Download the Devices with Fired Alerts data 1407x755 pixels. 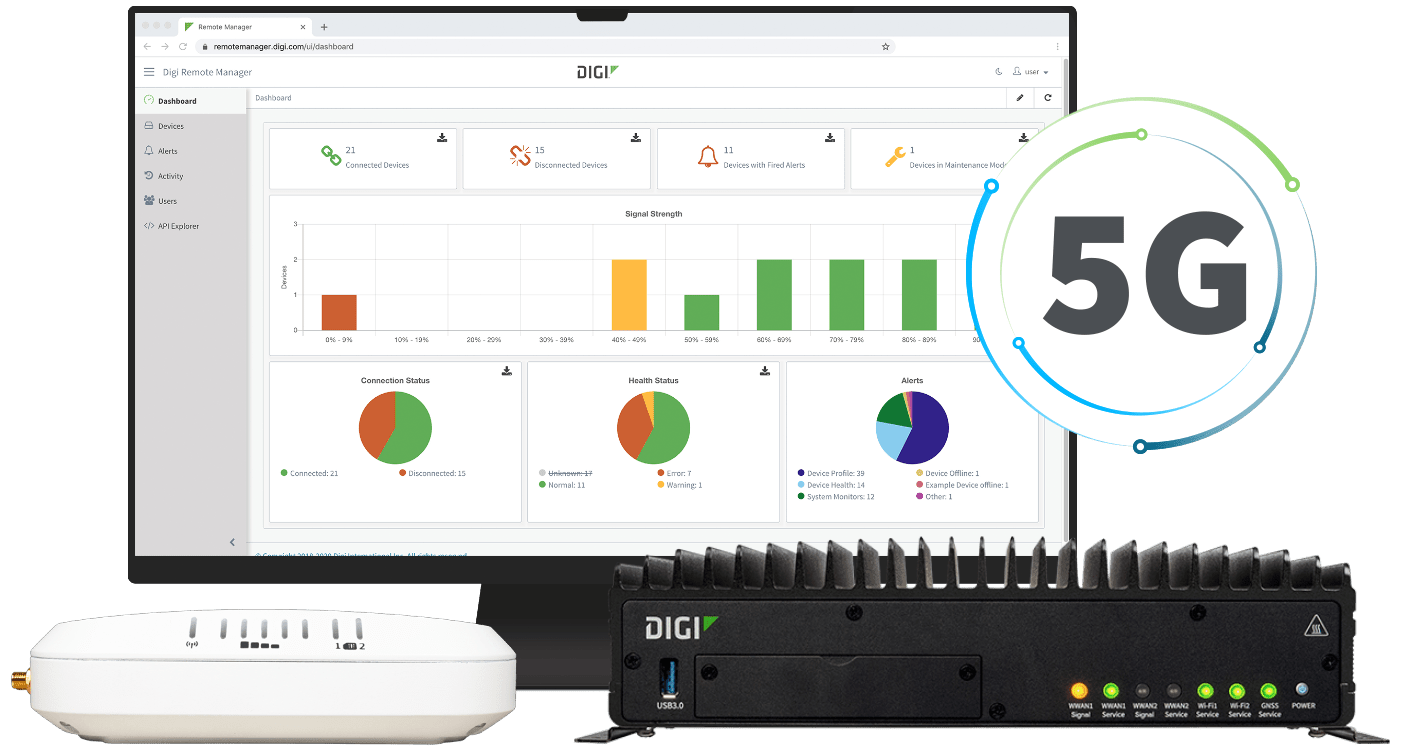click(829, 138)
